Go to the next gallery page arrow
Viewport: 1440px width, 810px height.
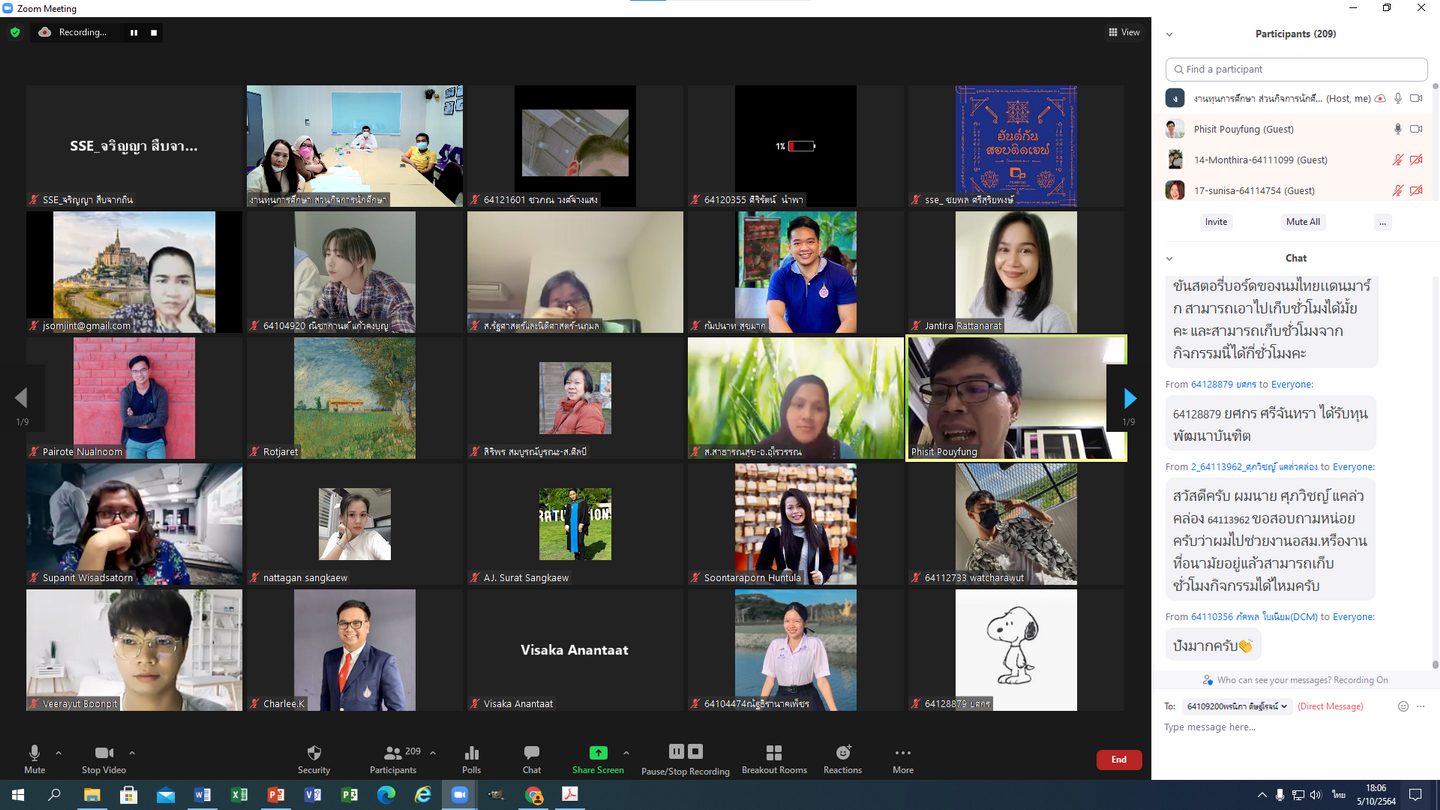click(1129, 399)
